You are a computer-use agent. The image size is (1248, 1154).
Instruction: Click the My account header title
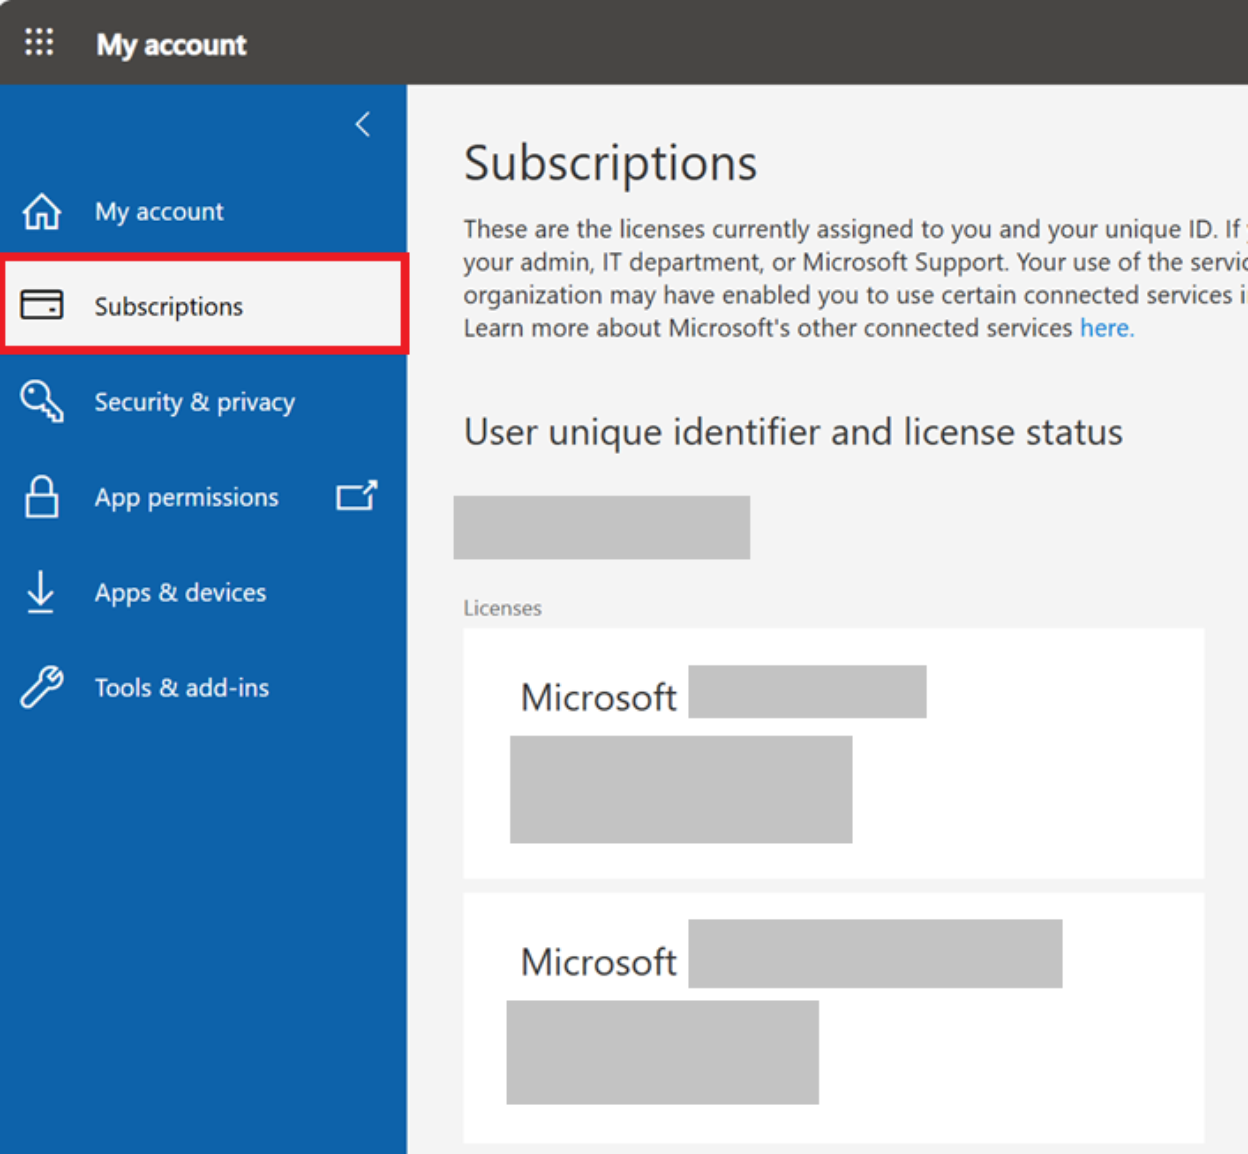(171, 45)
